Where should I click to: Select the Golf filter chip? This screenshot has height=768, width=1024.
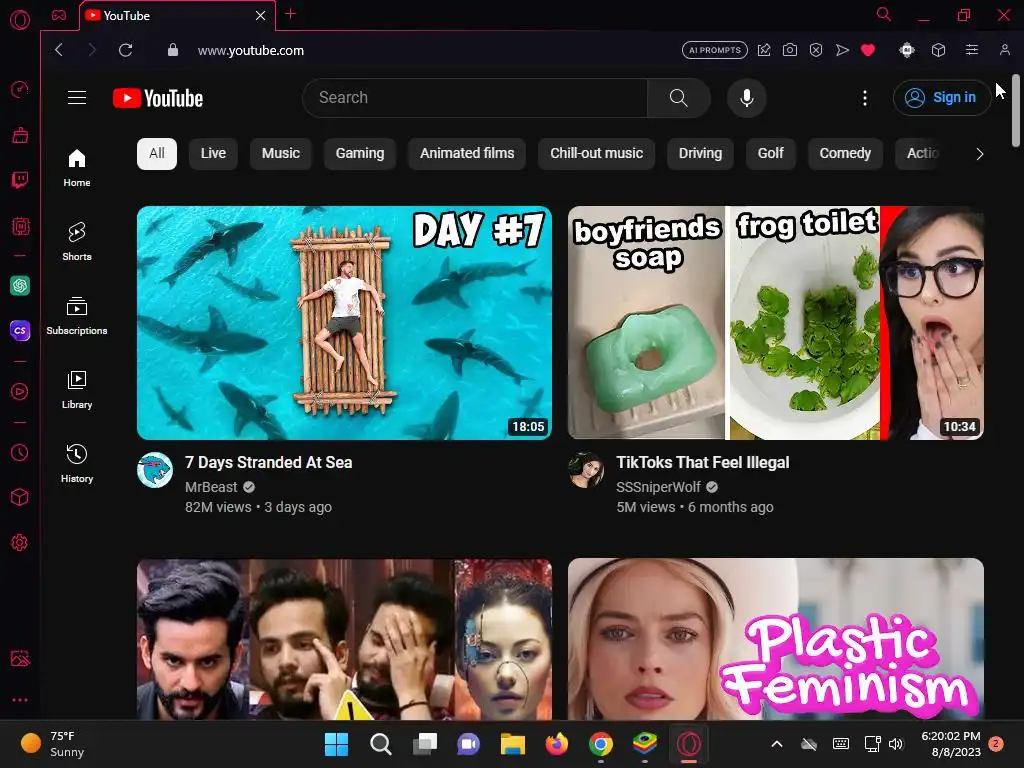point(771,153)
